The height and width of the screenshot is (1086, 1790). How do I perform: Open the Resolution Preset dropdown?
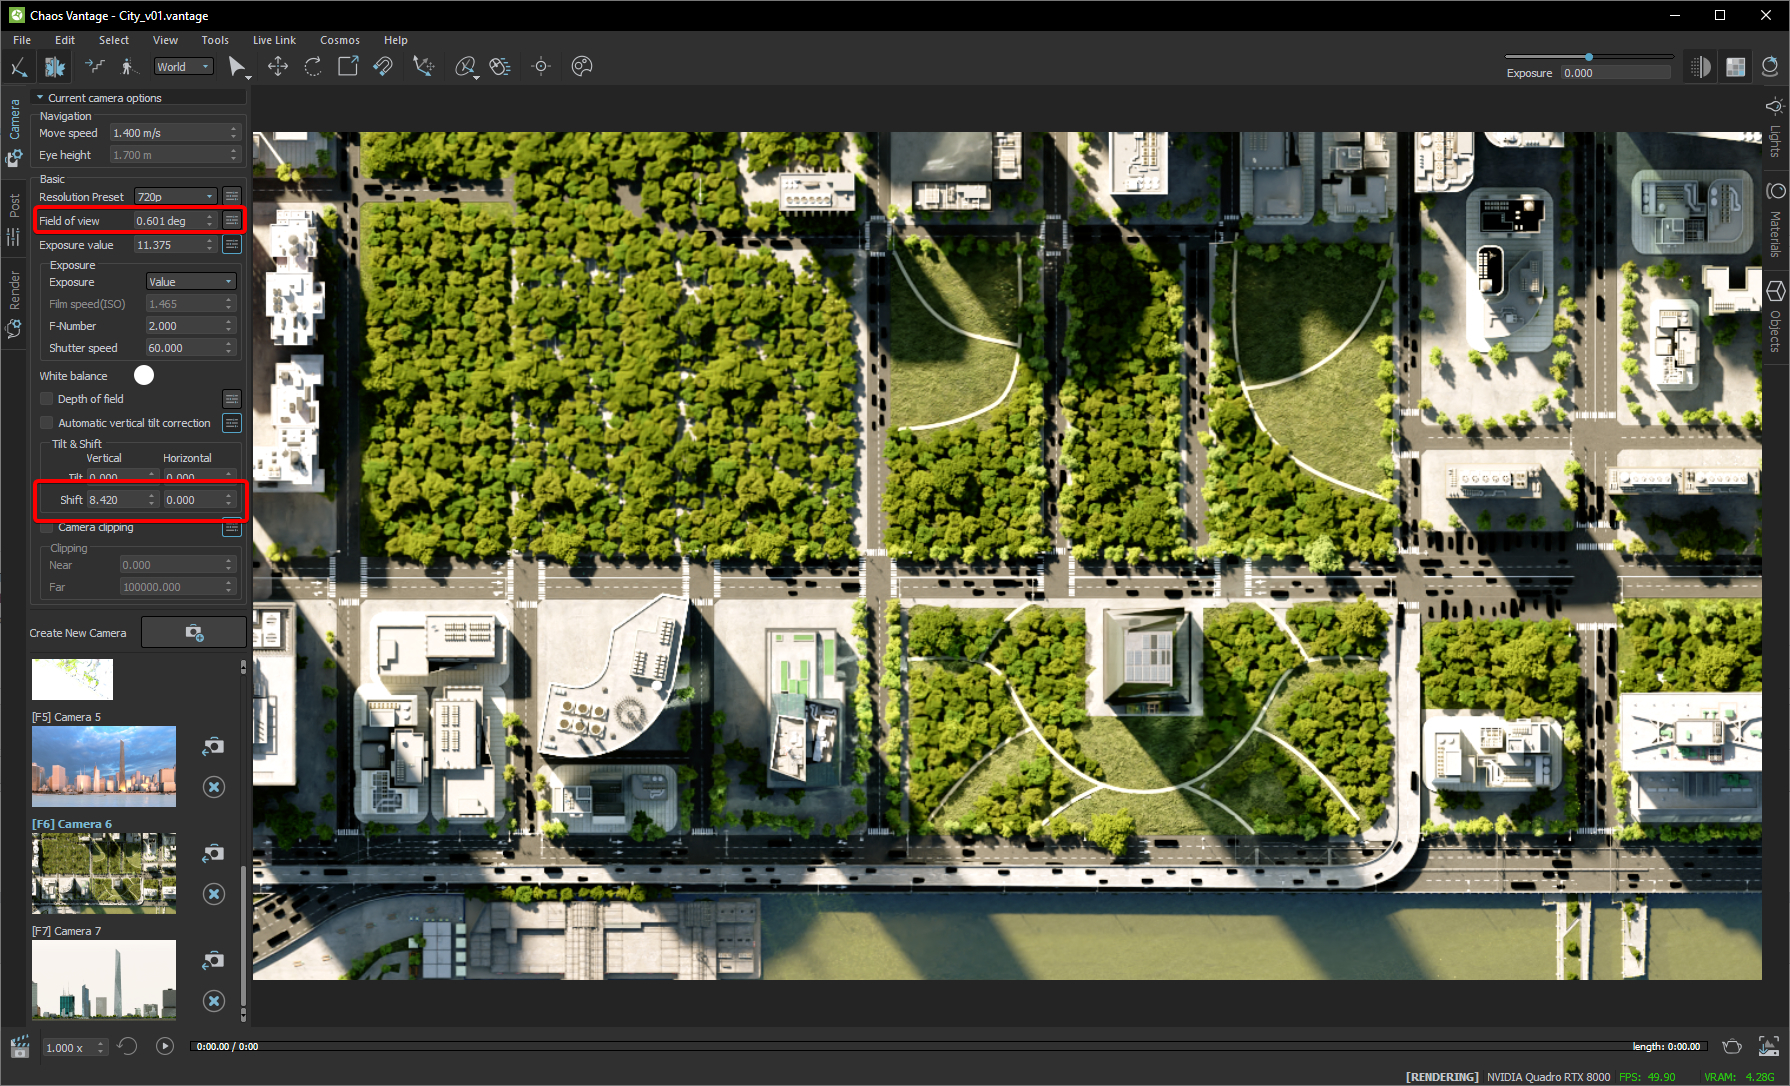[176, 197]
